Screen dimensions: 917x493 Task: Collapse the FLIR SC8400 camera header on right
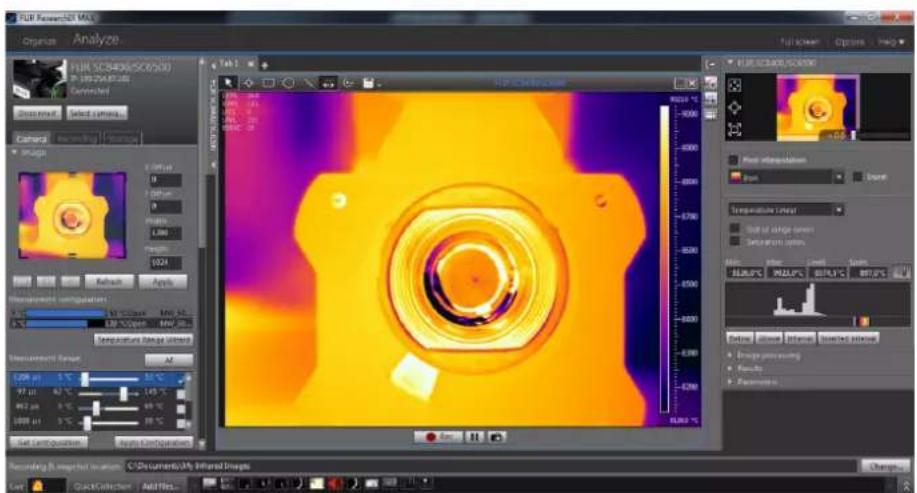730,62
